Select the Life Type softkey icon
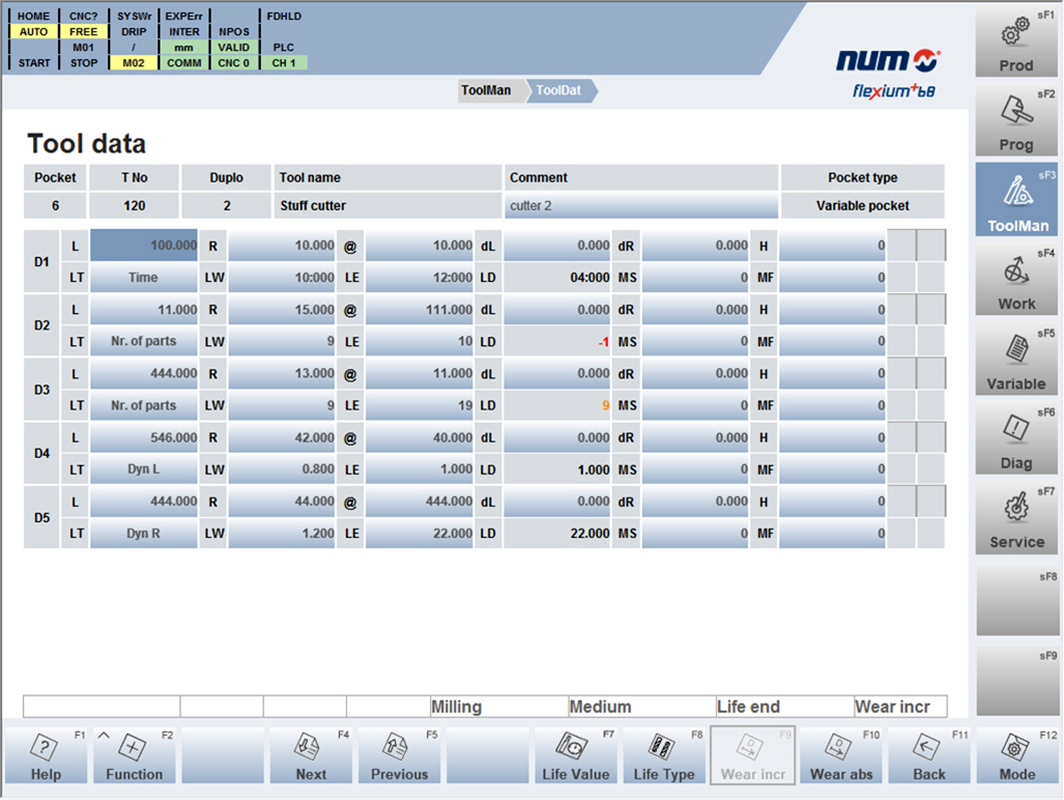1064x800 pixels. (664, 753)
